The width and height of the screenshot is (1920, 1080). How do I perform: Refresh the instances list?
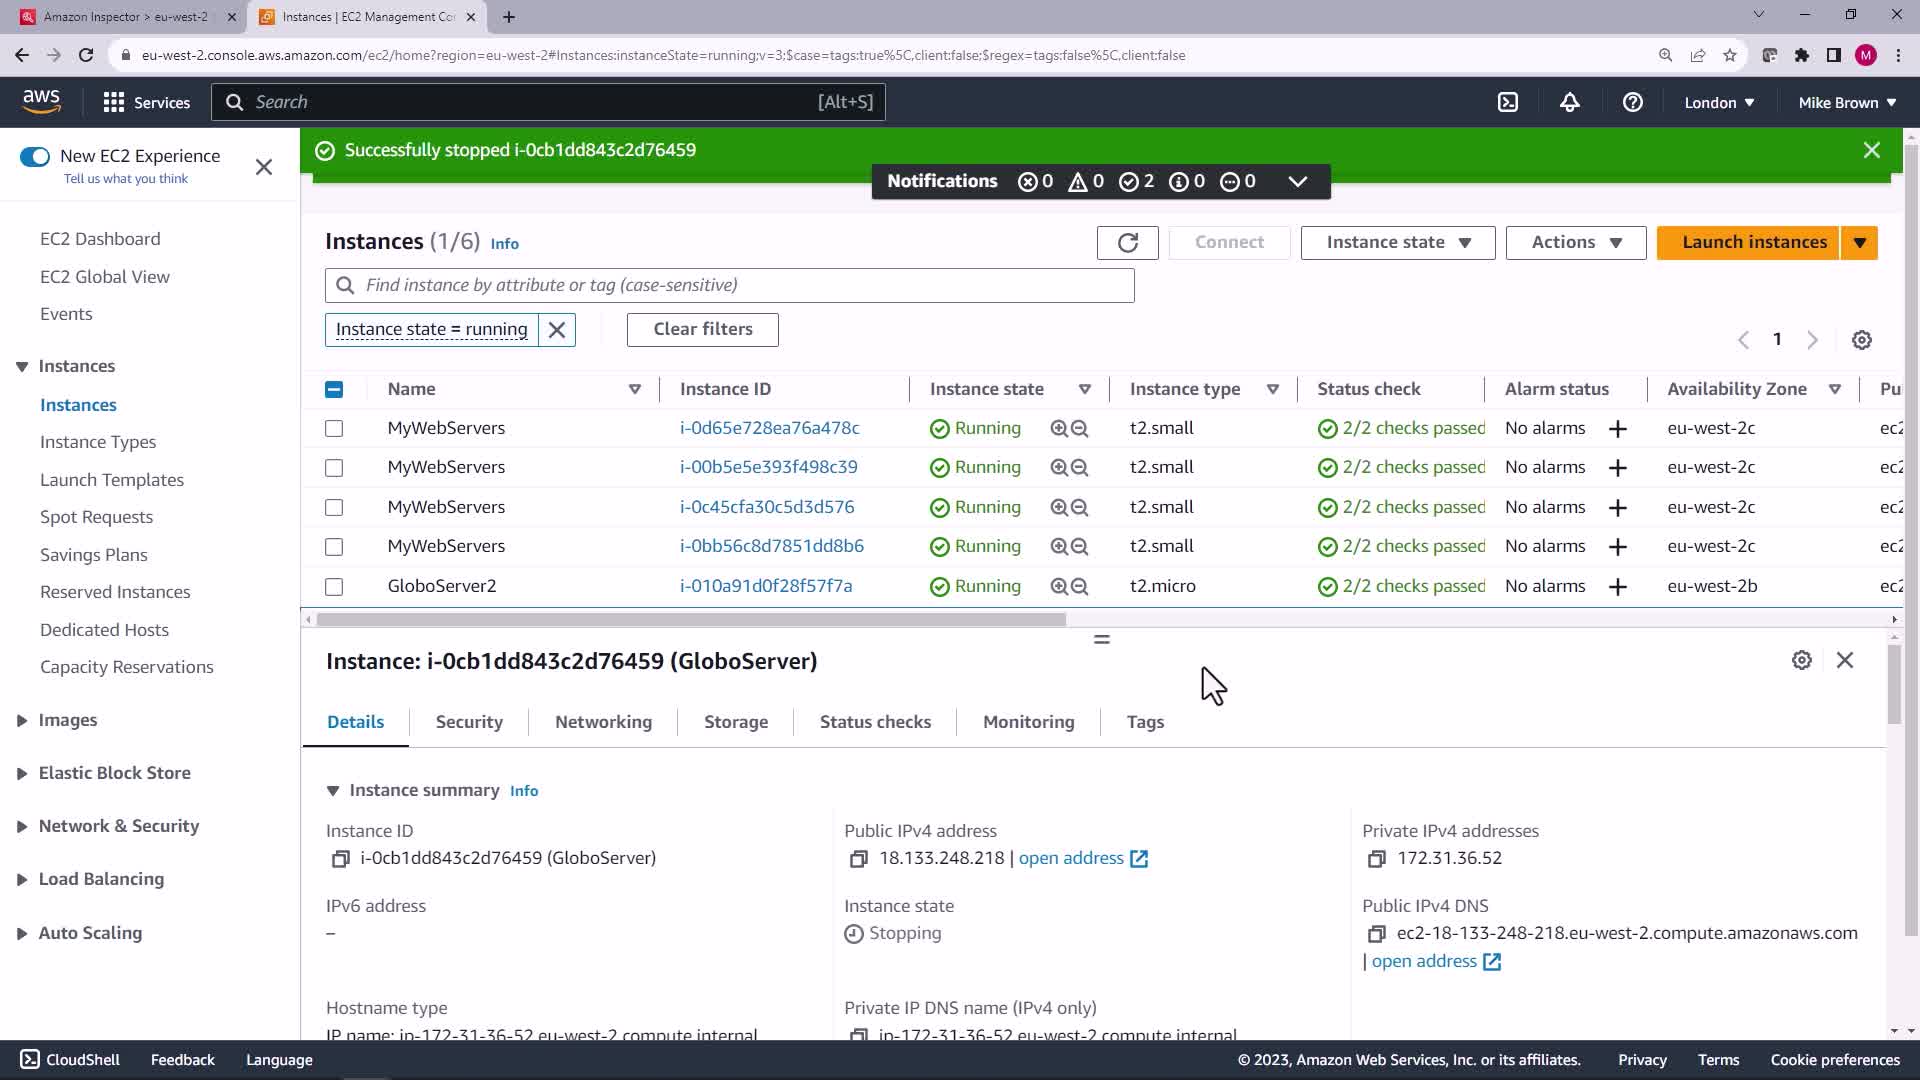[1127, 242]
